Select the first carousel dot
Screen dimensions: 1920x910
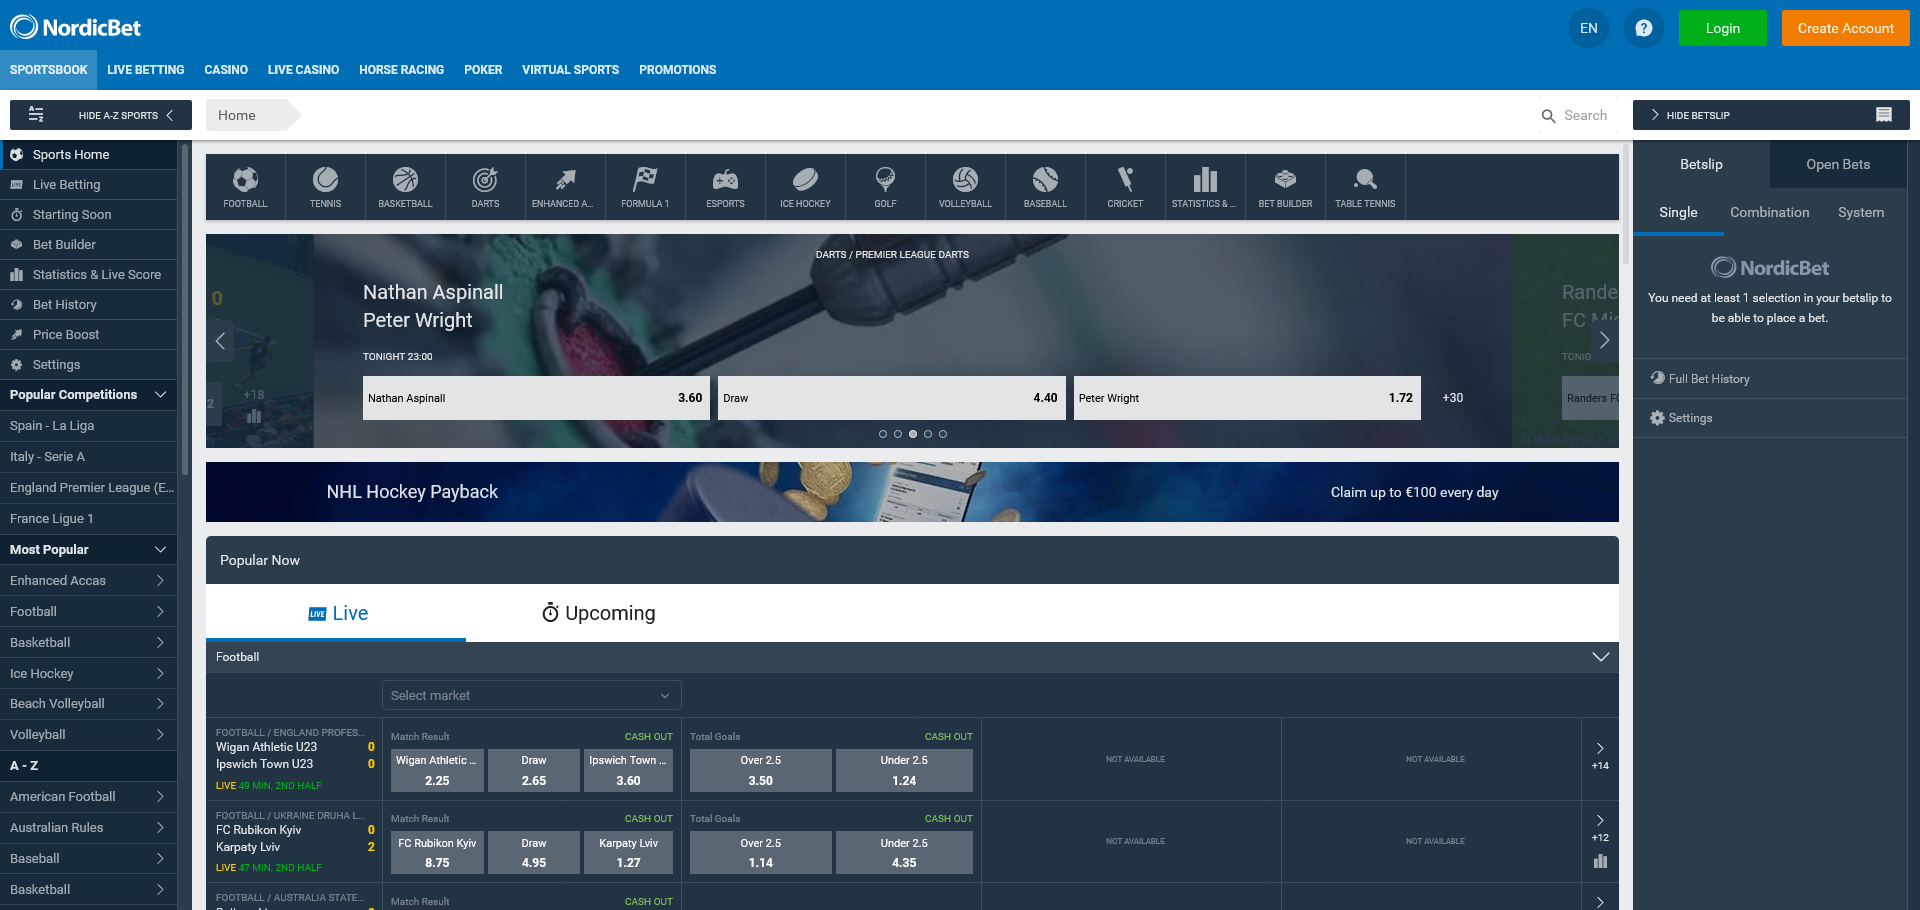coord(883,434)
